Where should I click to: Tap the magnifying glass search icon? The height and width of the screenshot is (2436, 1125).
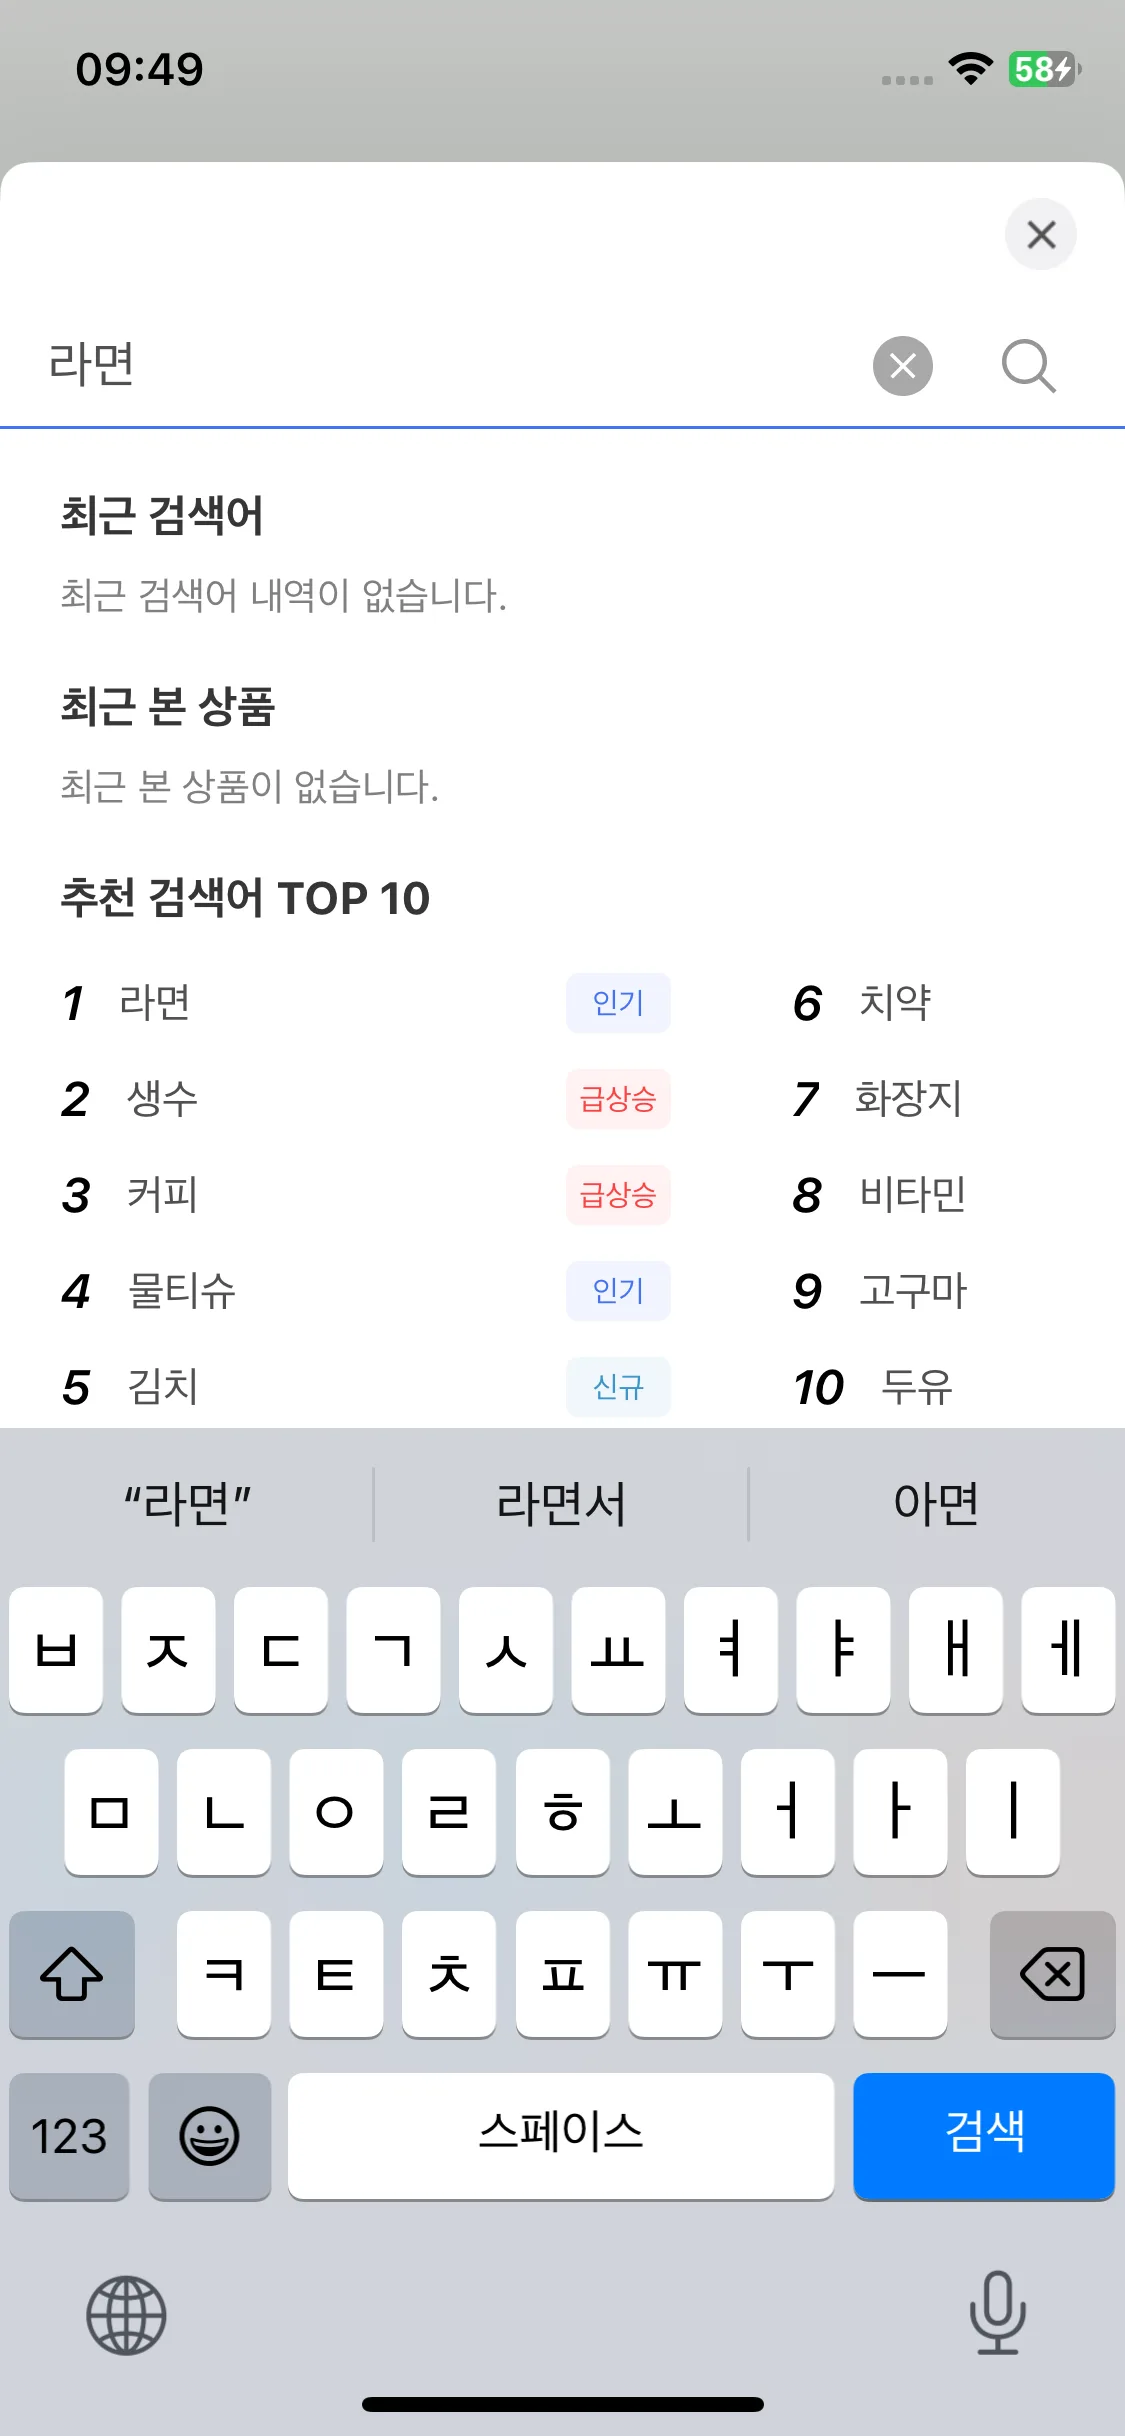tap(1028, 366)
